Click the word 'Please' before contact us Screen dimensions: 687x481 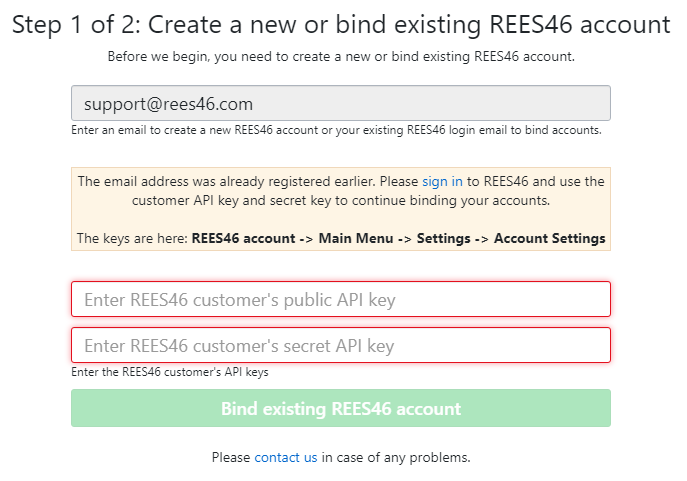230,457
